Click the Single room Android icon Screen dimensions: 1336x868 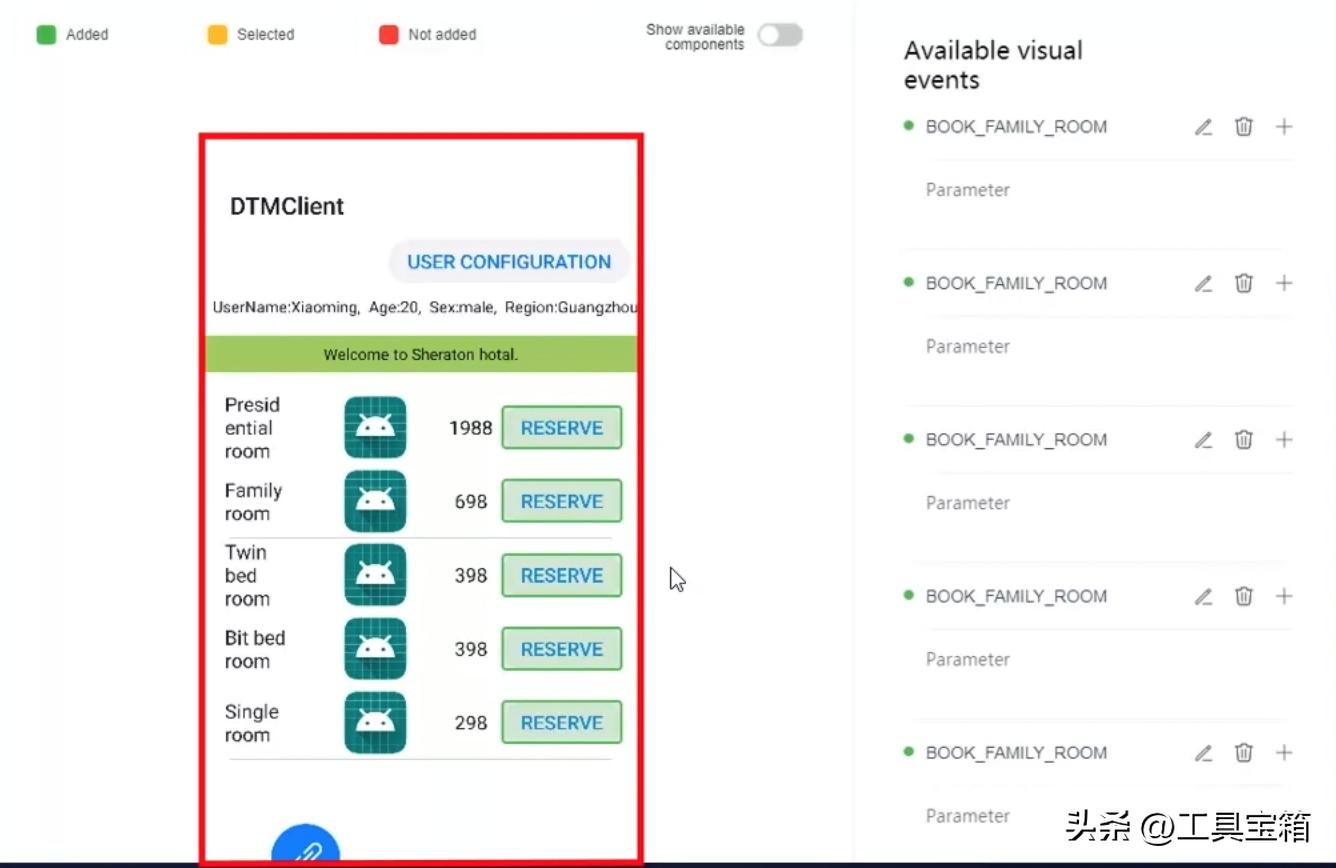[375, 722]
